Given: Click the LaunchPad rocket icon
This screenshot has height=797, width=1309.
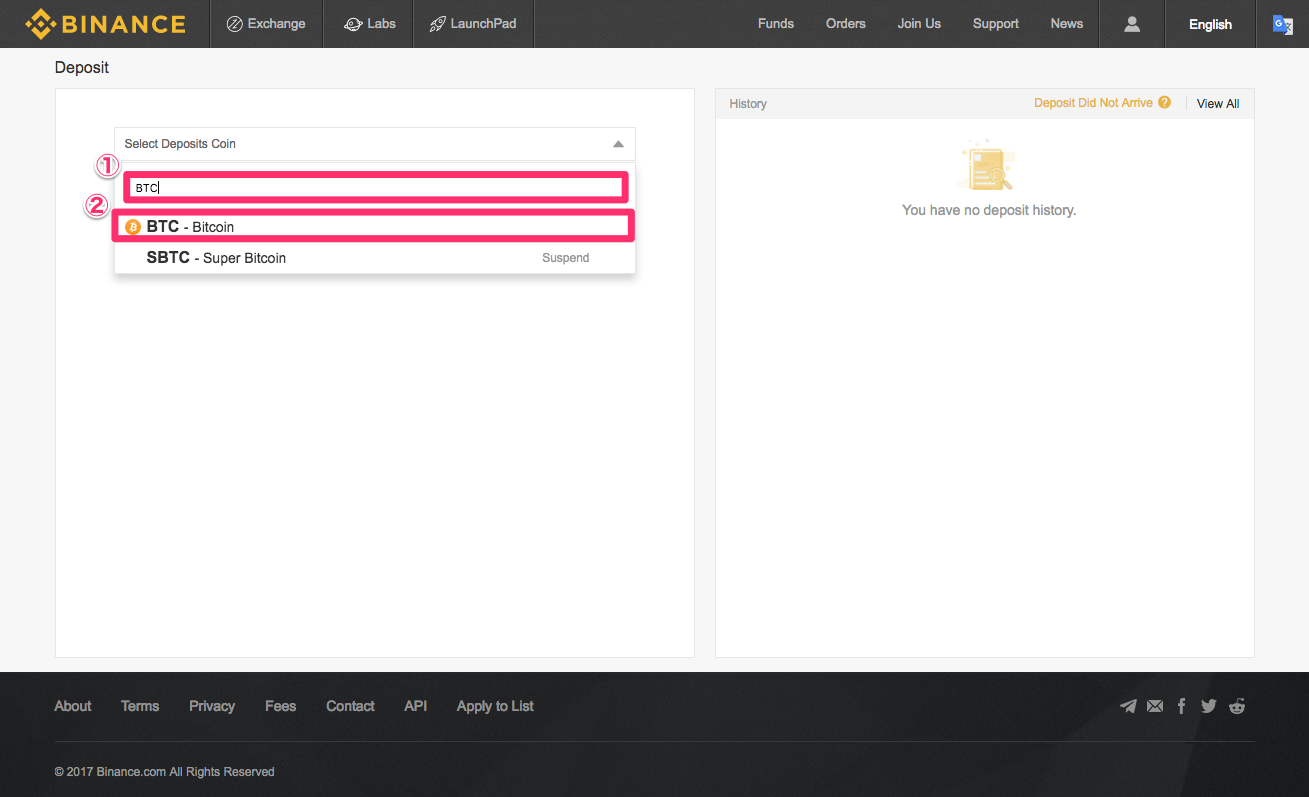Looking at the screenshot, I should tap(437, 24).
